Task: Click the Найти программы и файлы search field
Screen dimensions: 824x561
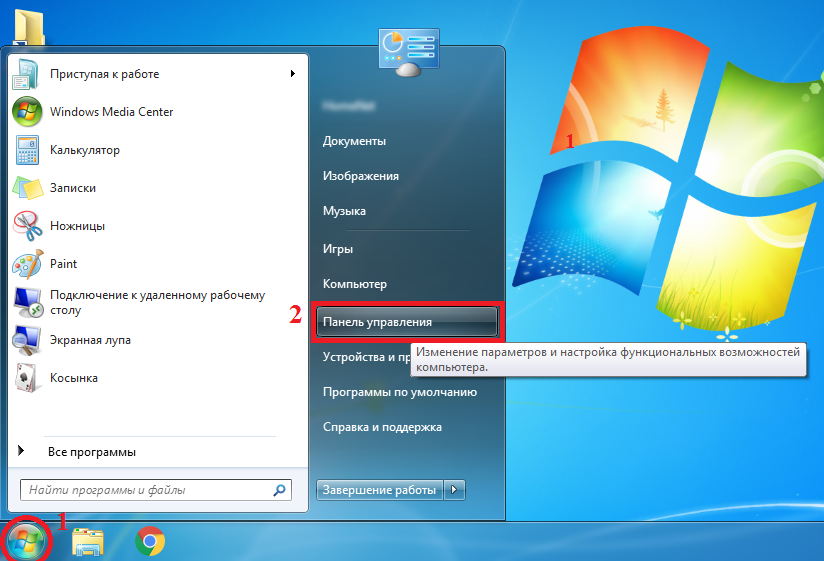Action: pyautogui.click(x=147, y=491)
